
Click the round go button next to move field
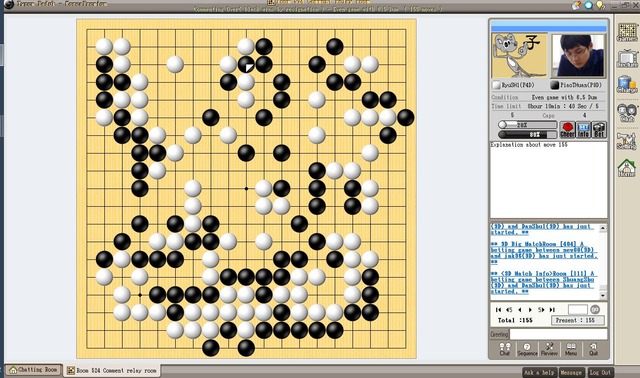[595, 309]
